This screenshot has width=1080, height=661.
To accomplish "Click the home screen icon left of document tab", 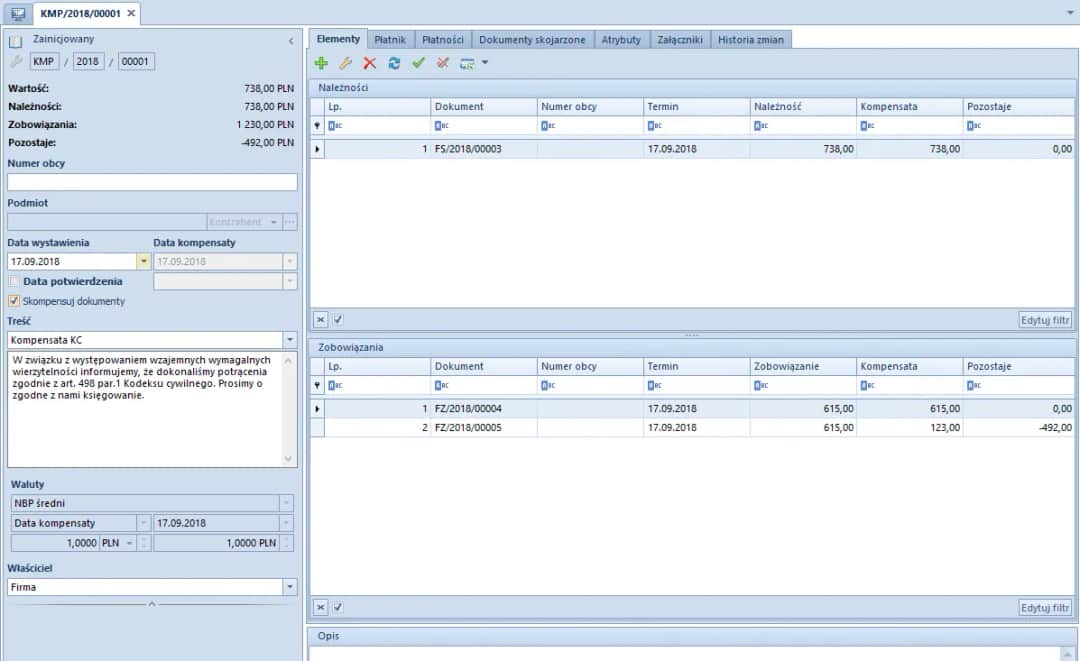I will 18,13.
